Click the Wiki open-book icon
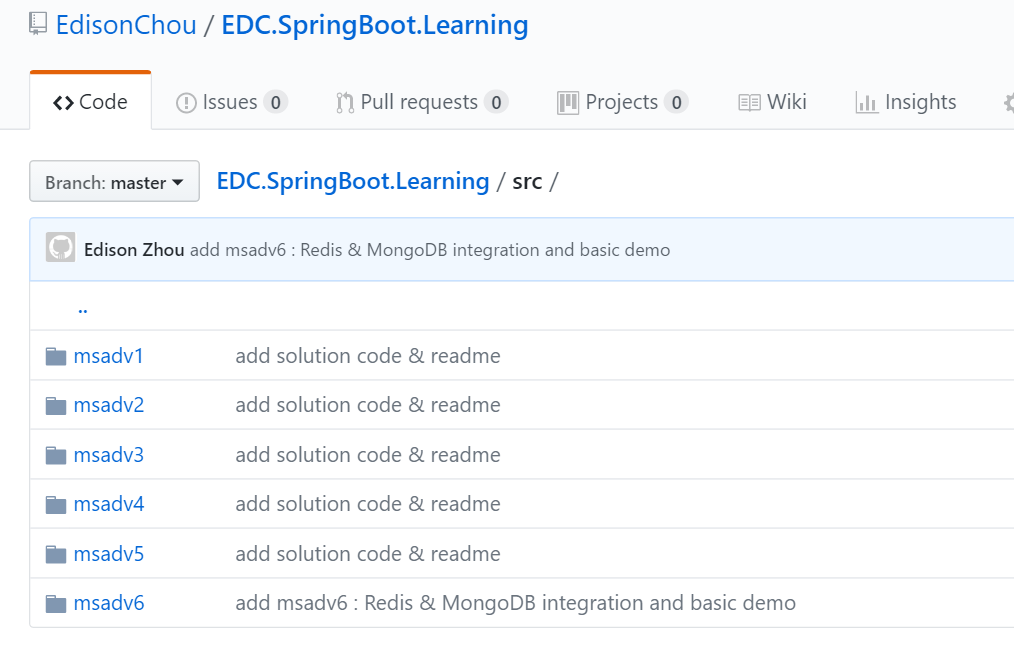The width and height of the screenshot is (1014, 650). 750,103
